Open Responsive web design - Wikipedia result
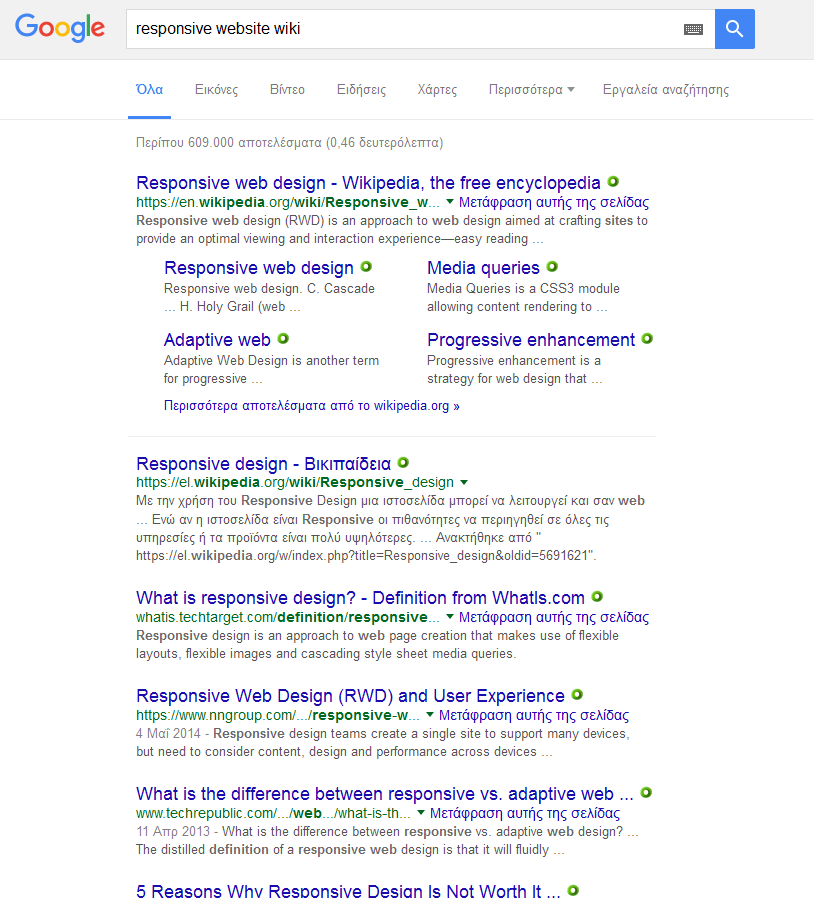Image resolution: width=814 pixels, height=898 pixels. 368,183
